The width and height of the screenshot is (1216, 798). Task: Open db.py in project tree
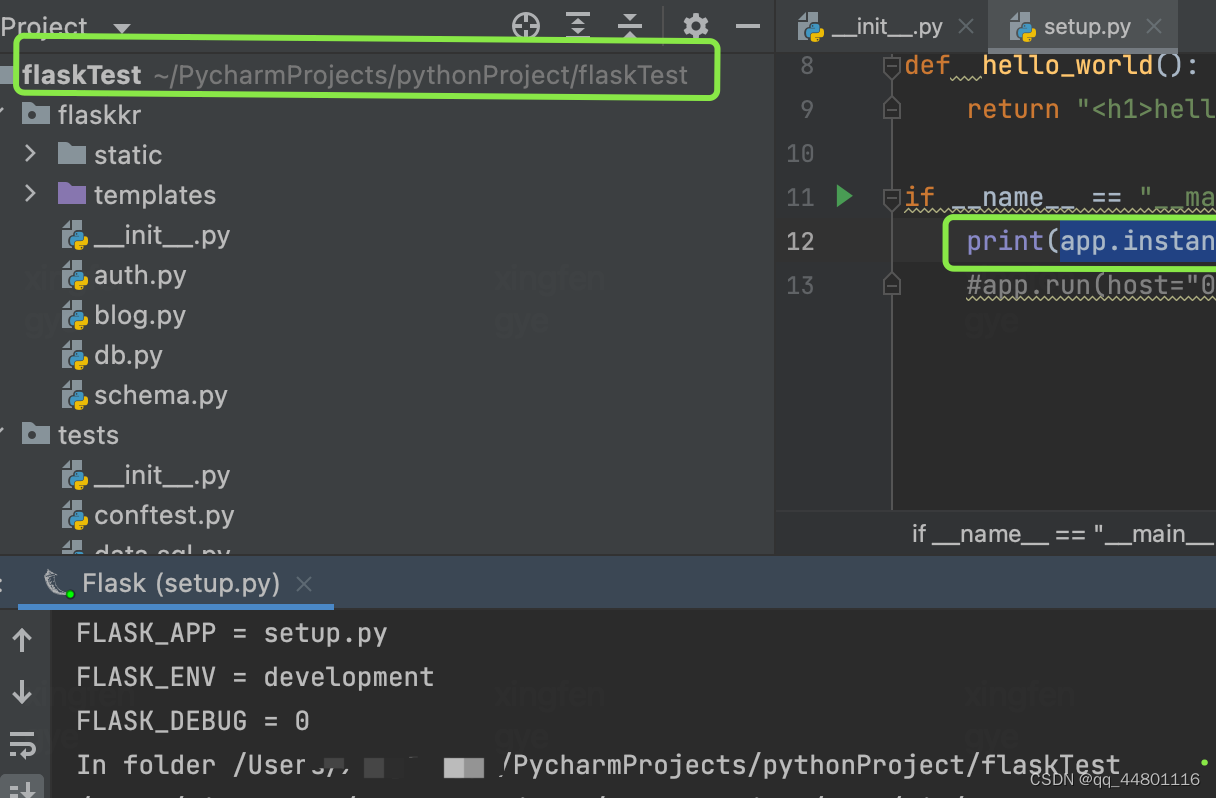[x=128, y=355]
